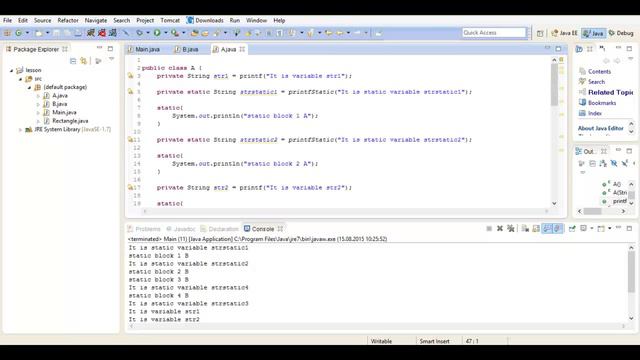Viewport: 640px width, 360px height.
Task: Open the Navigate menu
Action: pos(96,20)
